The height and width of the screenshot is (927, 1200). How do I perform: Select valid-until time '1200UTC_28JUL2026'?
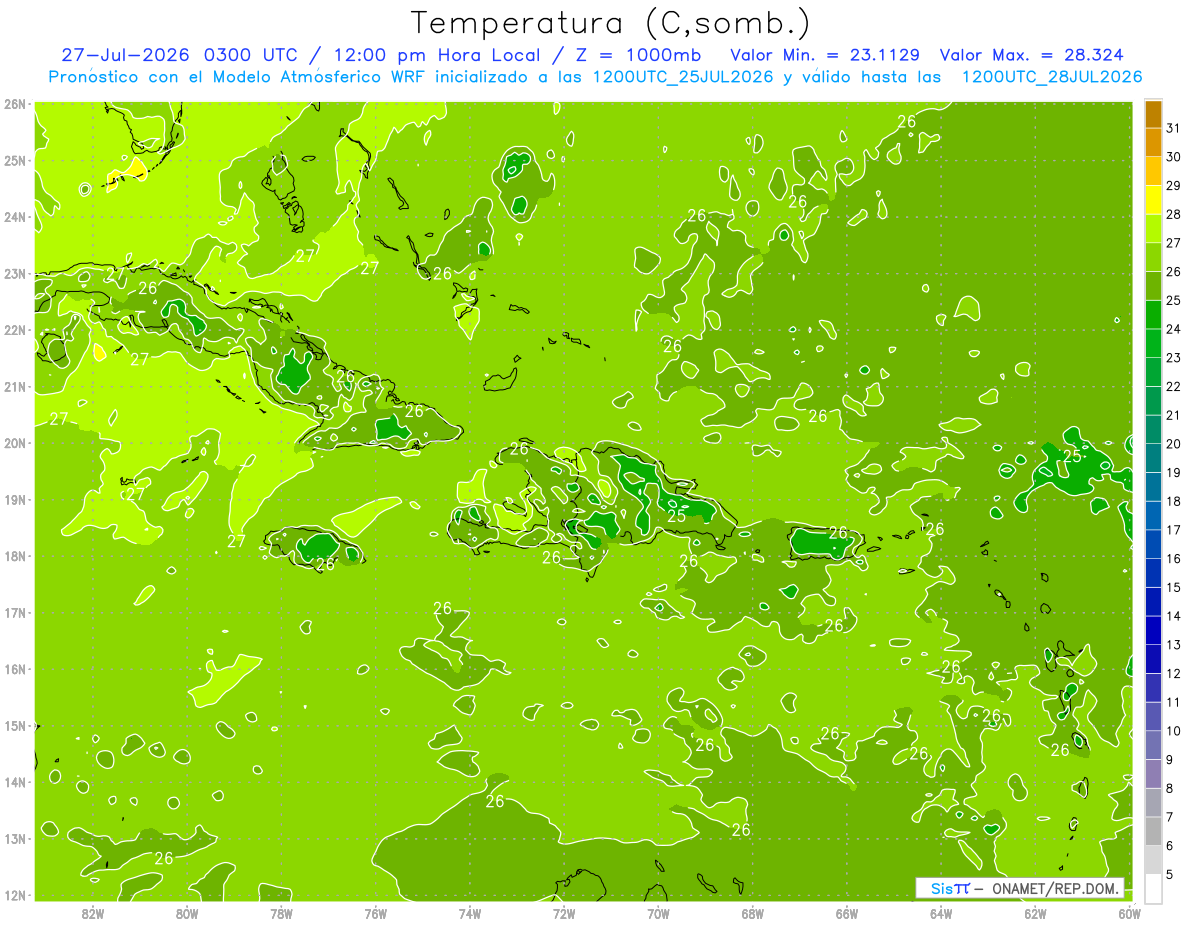(1051, 77)
